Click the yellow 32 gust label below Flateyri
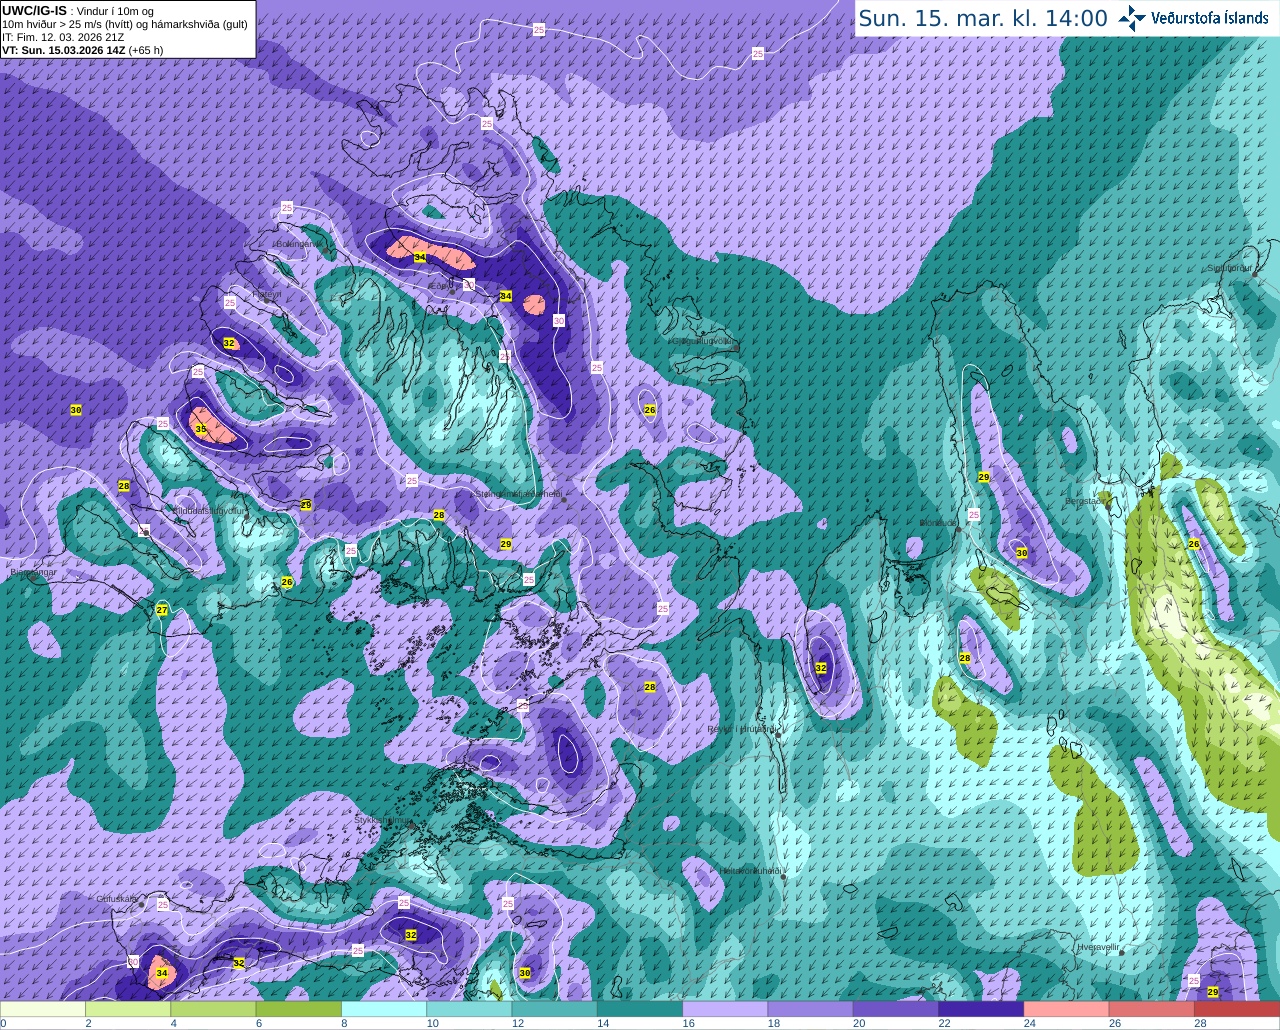This screenshot has width=1280, height=1030. tap(229, 343)
